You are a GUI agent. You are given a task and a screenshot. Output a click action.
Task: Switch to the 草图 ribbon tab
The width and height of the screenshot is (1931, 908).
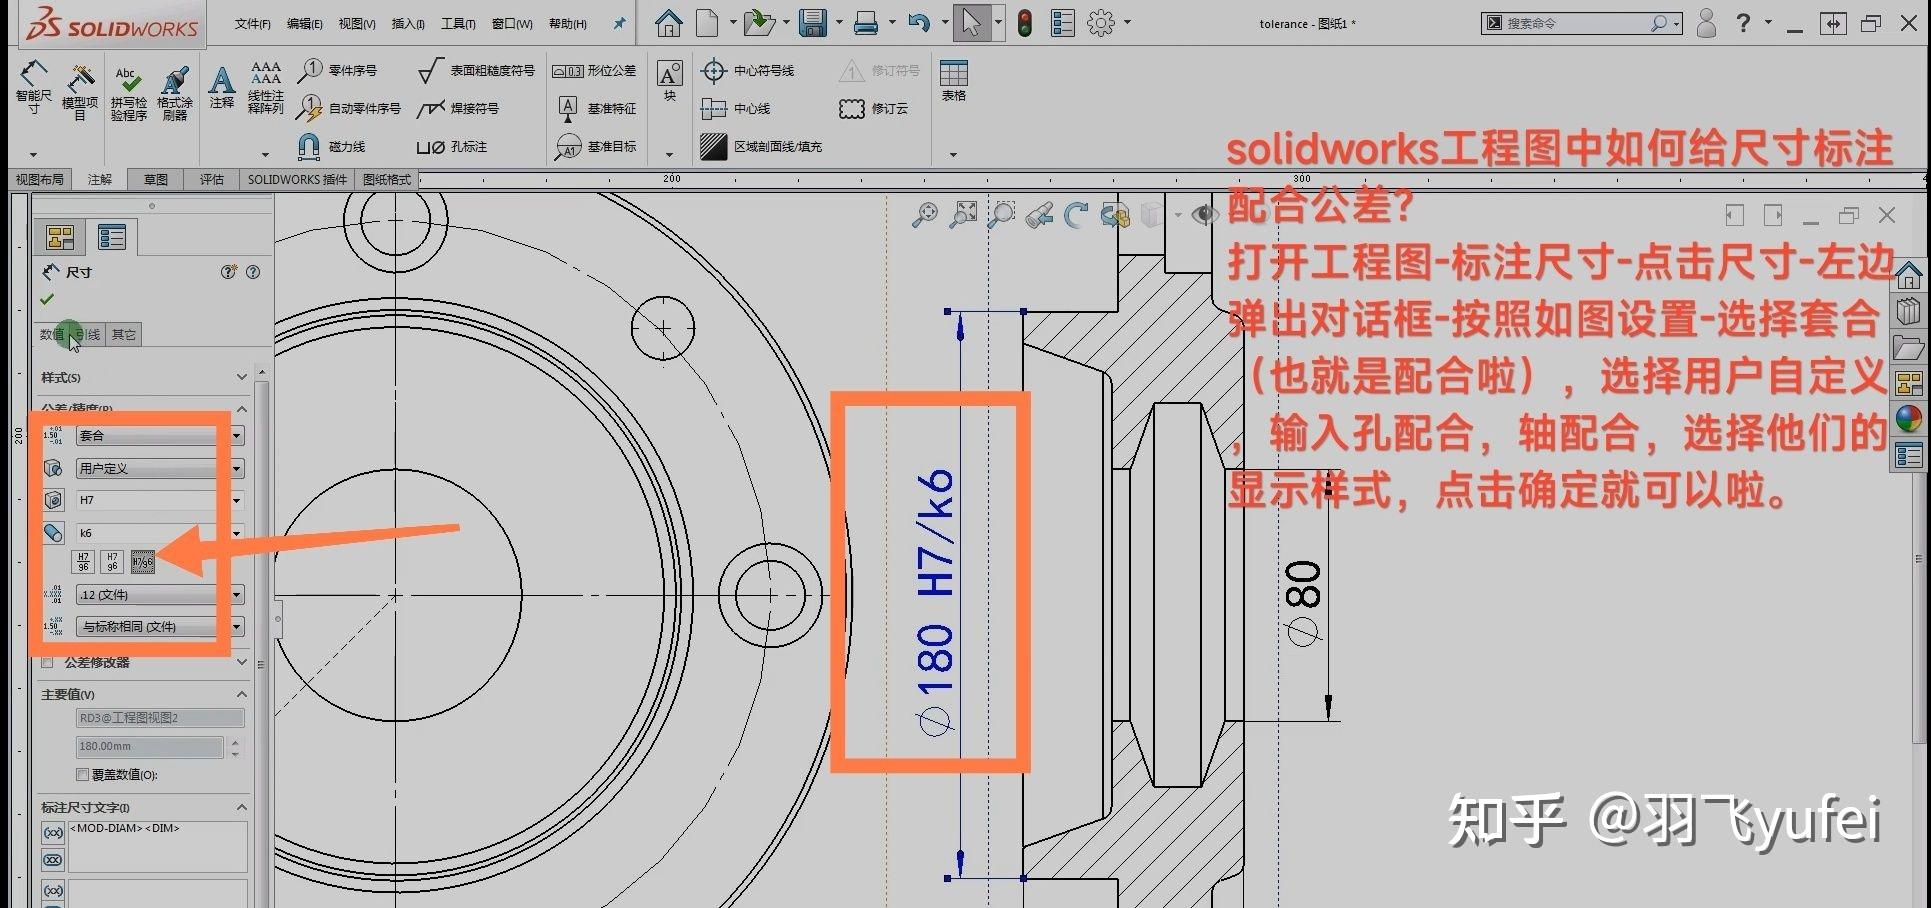(x=156, y=179)
